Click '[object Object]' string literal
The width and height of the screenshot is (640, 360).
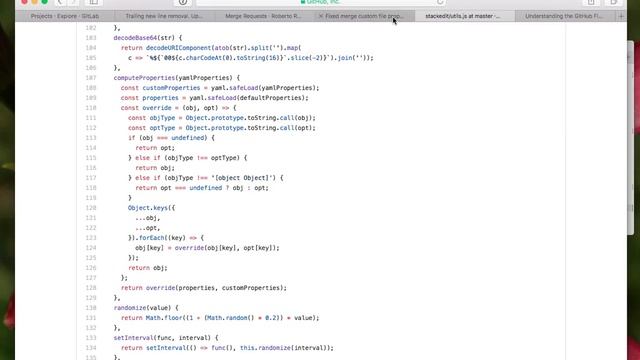tap(244, 178)
